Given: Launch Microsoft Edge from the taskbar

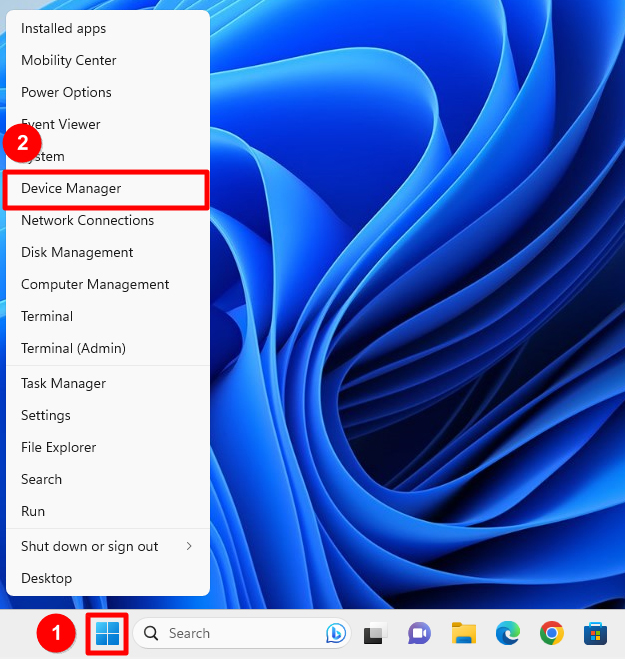Looking at the screenshot, I should point(508,633).
